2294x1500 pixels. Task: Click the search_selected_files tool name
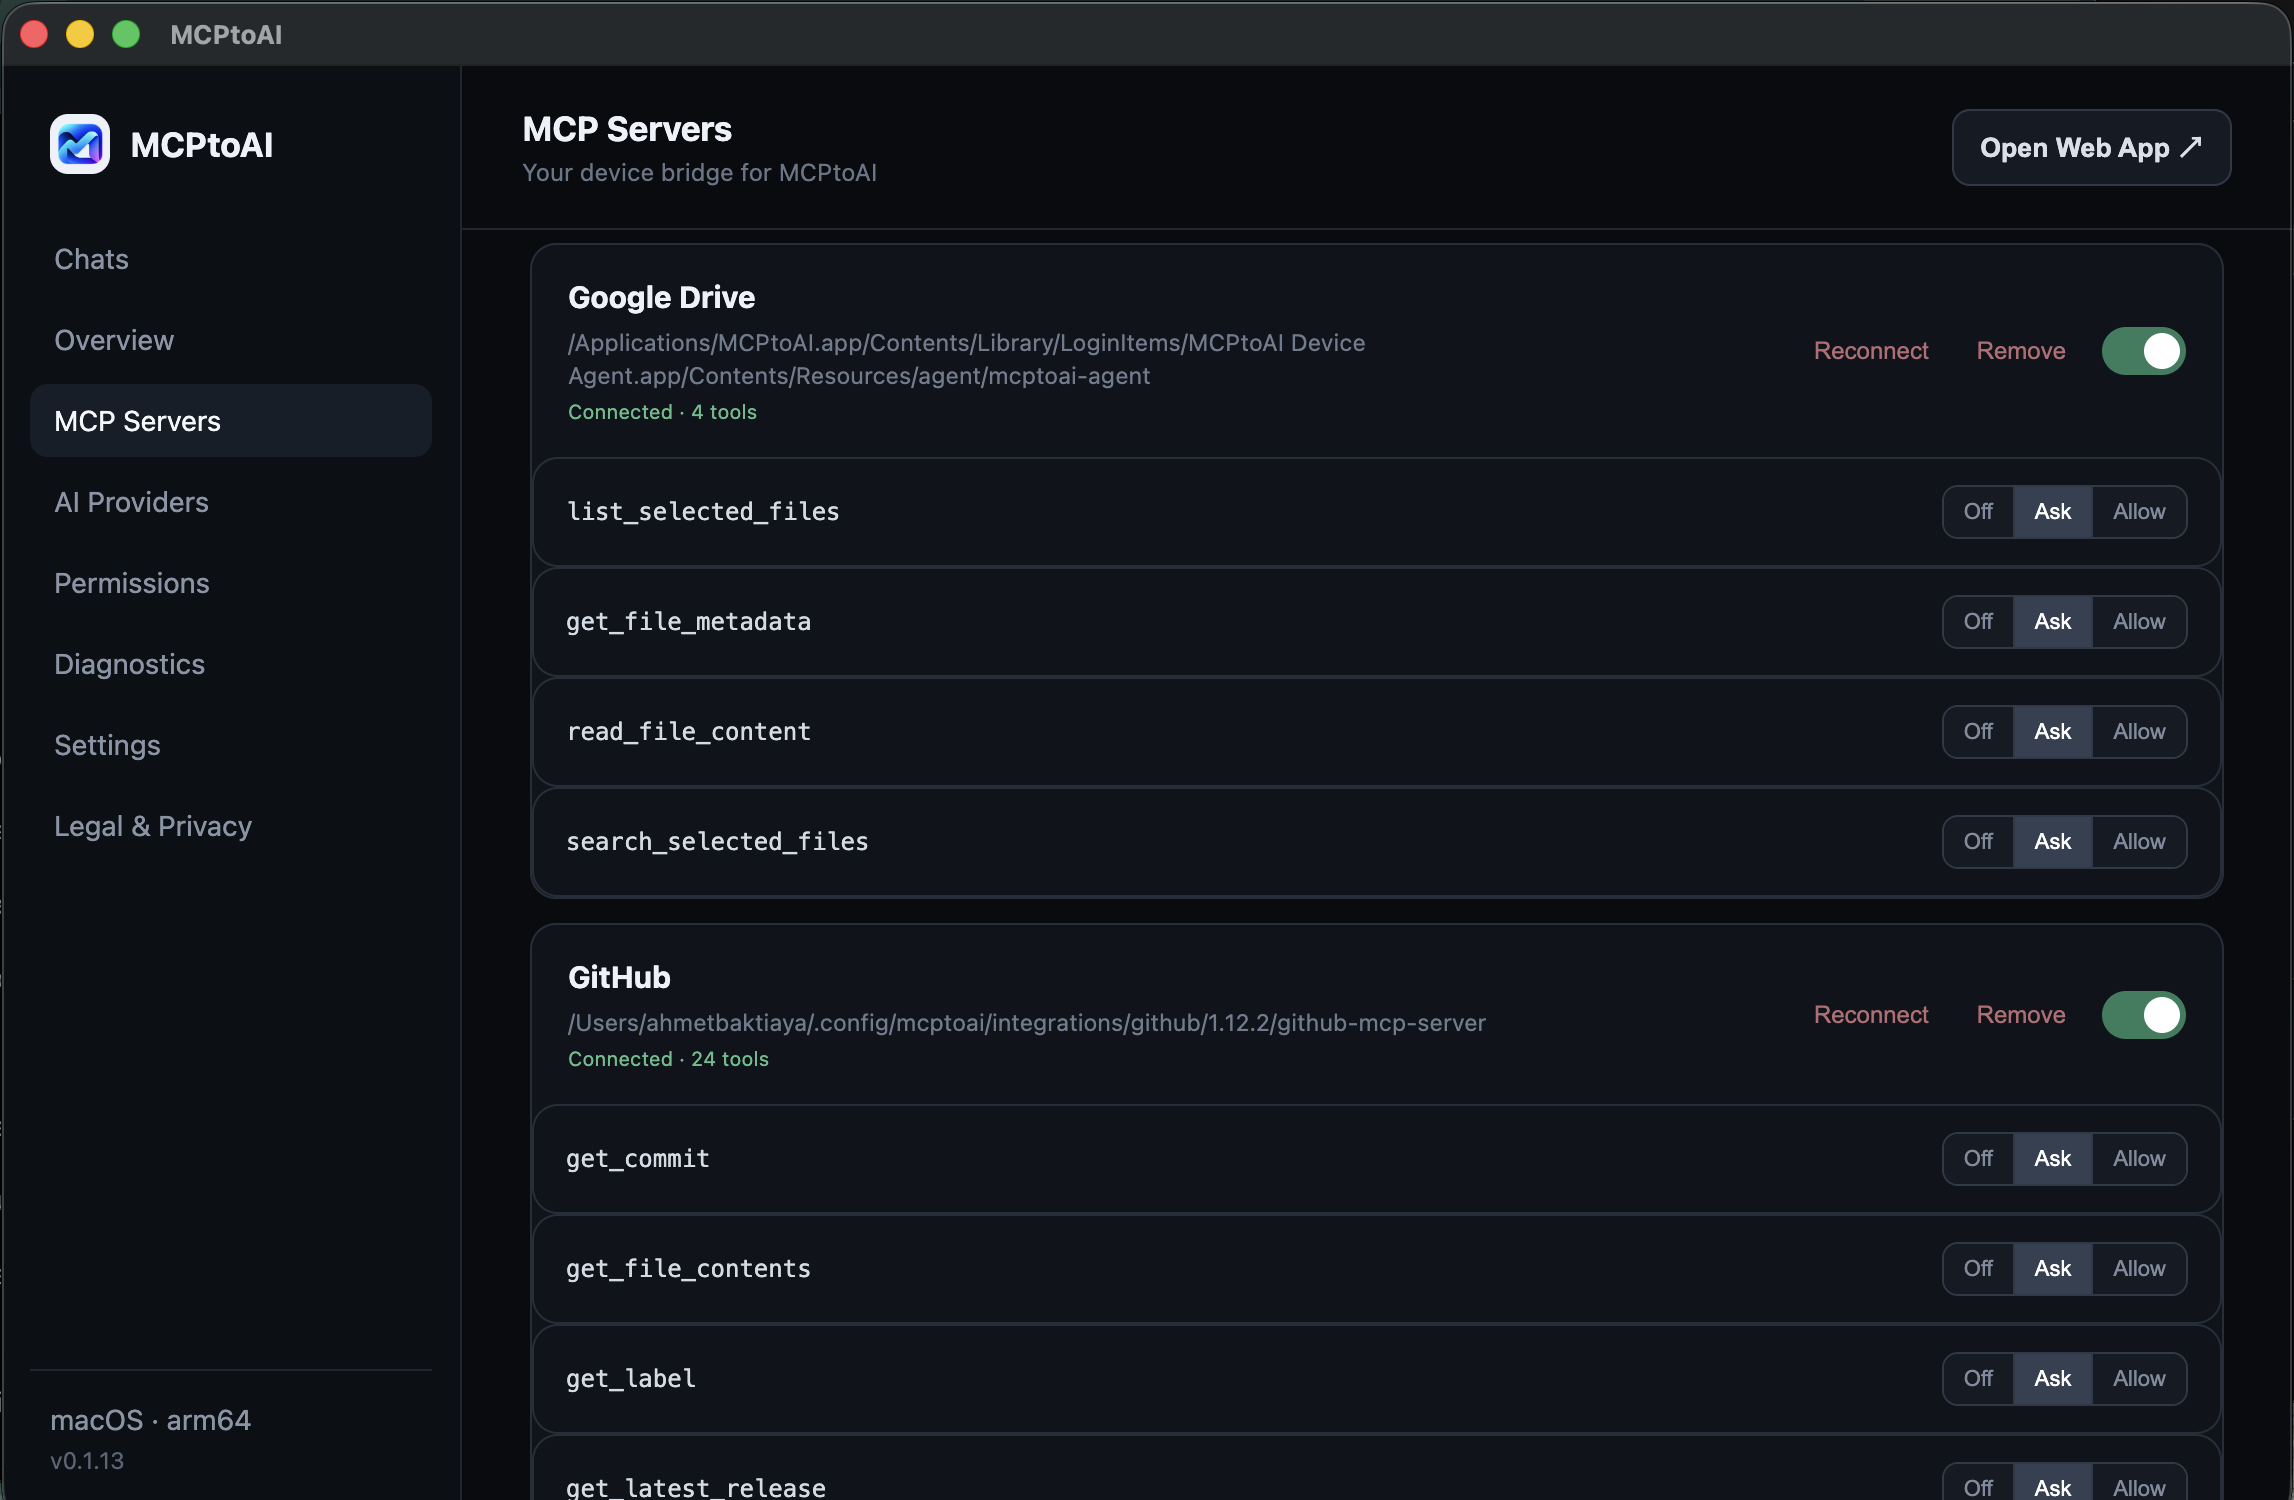[717, 842]
